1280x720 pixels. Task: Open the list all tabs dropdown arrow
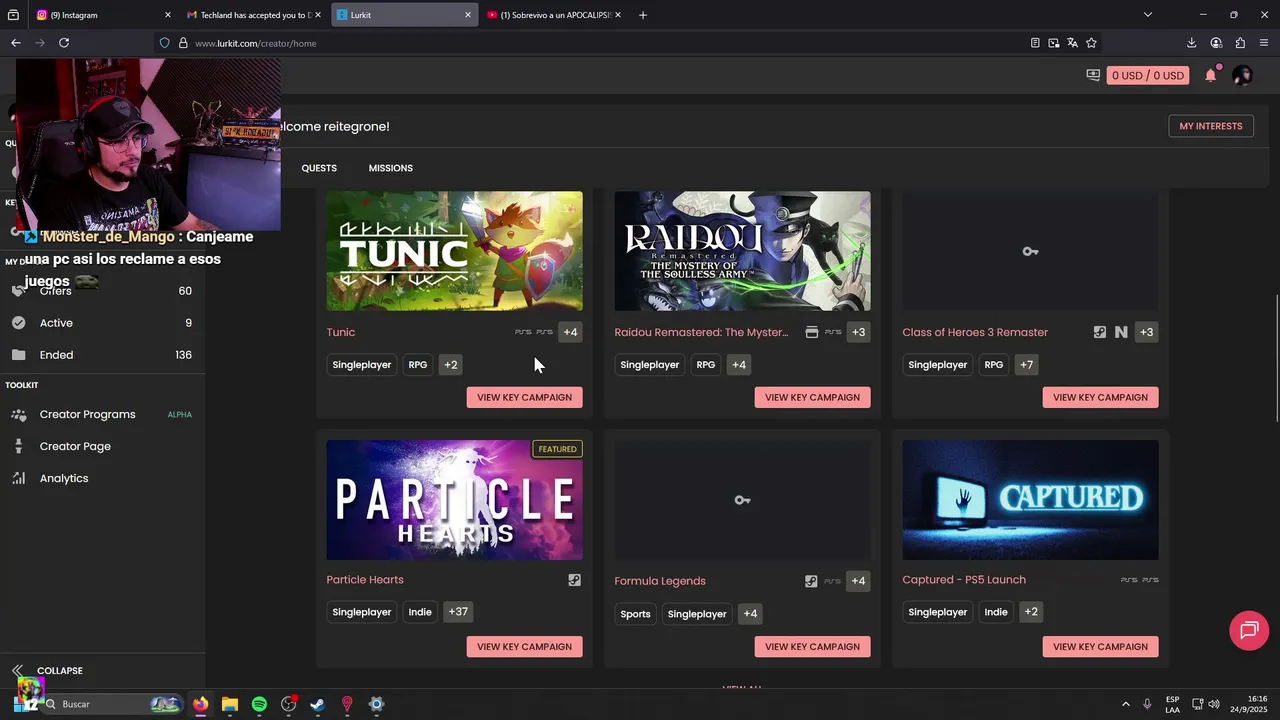pos(1148,15)
